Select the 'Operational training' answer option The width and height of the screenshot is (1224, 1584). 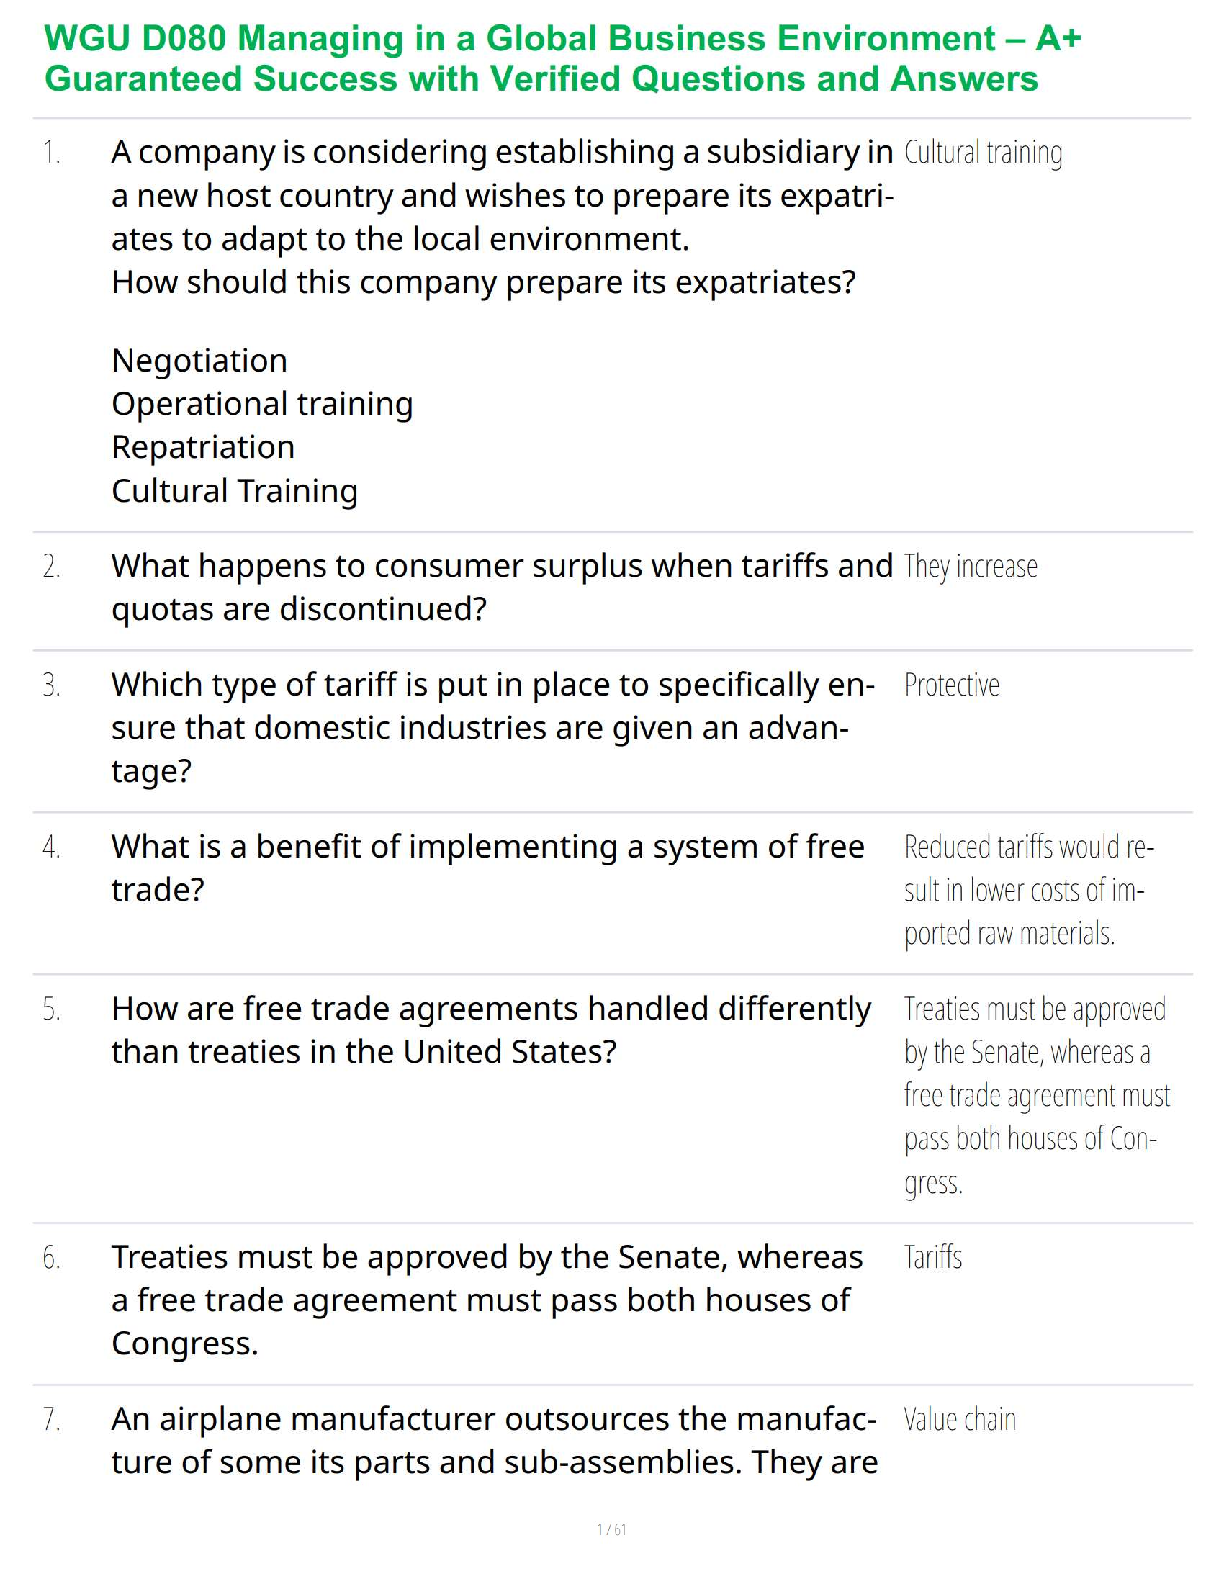(x=262, y=404)
